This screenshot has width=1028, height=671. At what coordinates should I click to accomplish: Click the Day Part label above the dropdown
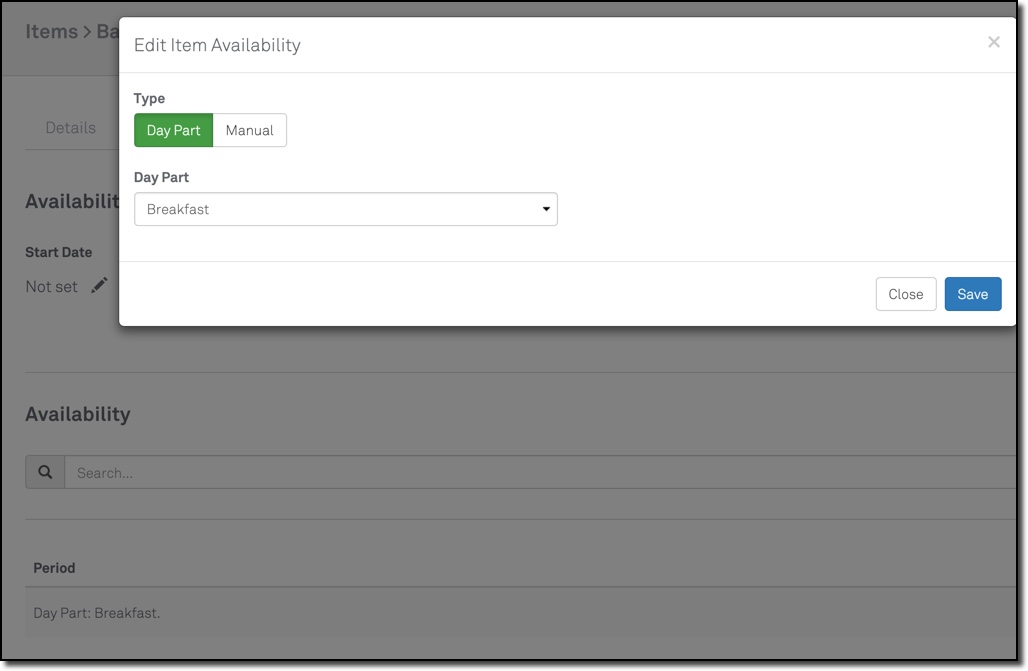[161, 177]
